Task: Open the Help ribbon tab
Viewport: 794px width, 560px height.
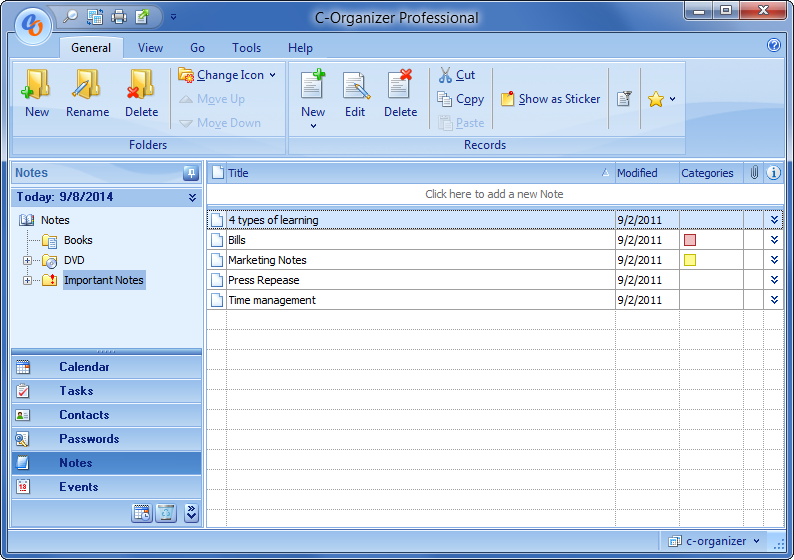Action: point(300,48)
